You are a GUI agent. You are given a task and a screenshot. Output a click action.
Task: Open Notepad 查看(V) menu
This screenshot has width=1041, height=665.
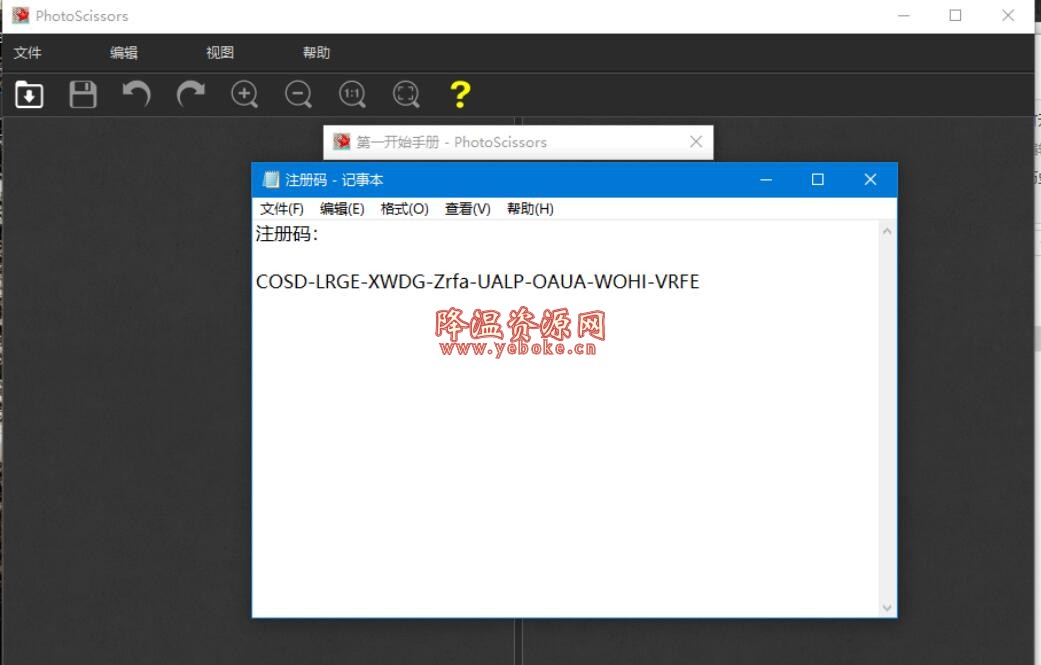[x=467, y=209]
